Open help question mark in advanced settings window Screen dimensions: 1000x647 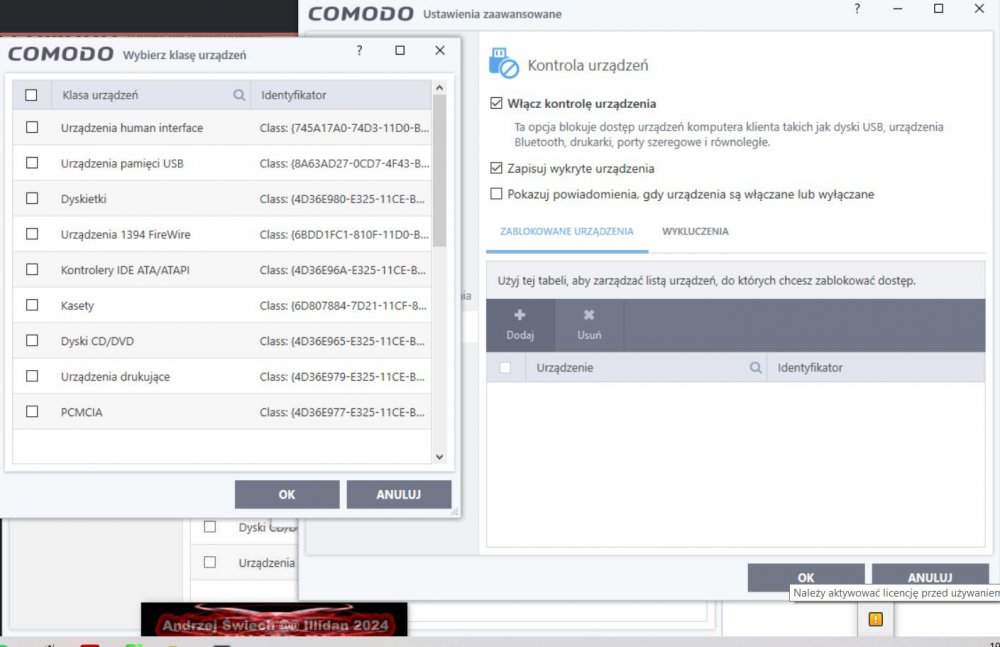coord(857,9)
